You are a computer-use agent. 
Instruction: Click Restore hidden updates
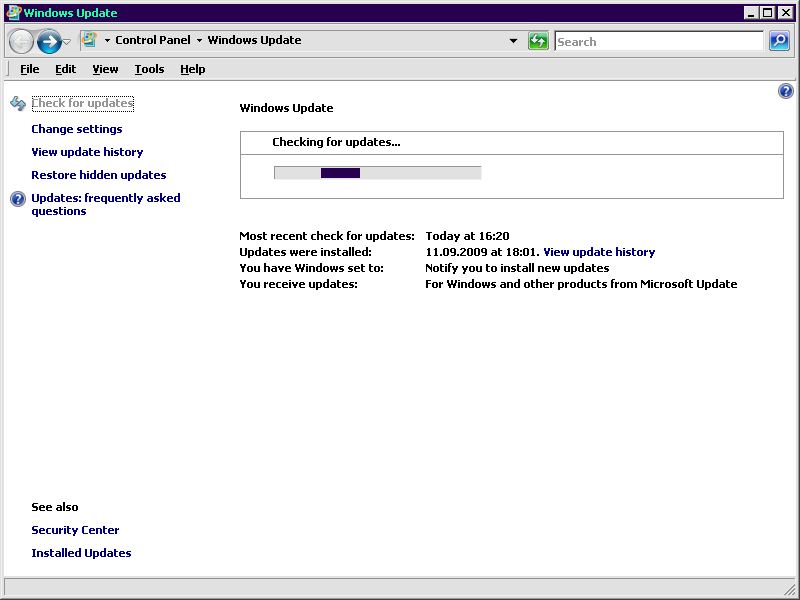(x=99, y=175)
